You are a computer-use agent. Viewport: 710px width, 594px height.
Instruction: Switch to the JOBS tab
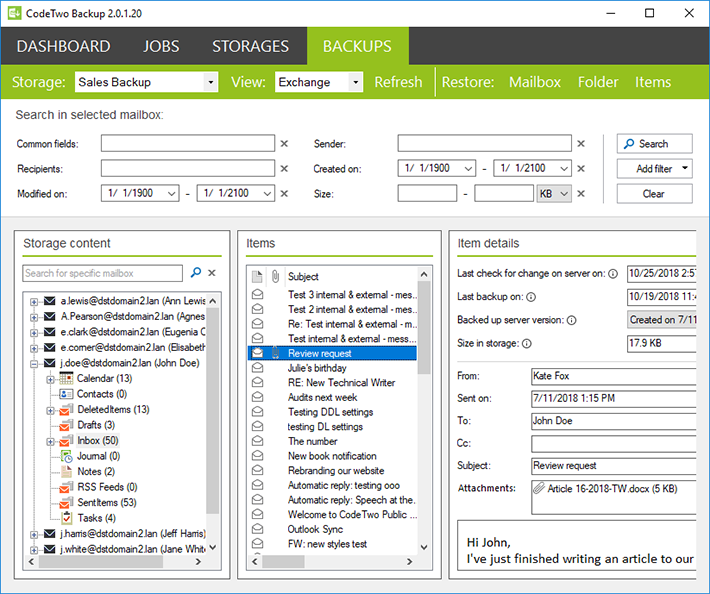pyautogui.click(x=161, y=46)
